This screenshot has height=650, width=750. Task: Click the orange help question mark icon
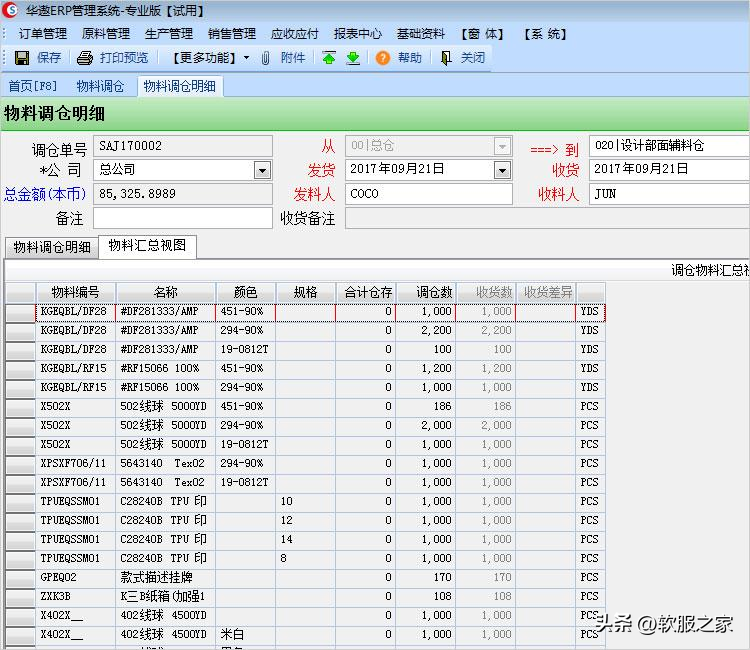tap(383, 58)
